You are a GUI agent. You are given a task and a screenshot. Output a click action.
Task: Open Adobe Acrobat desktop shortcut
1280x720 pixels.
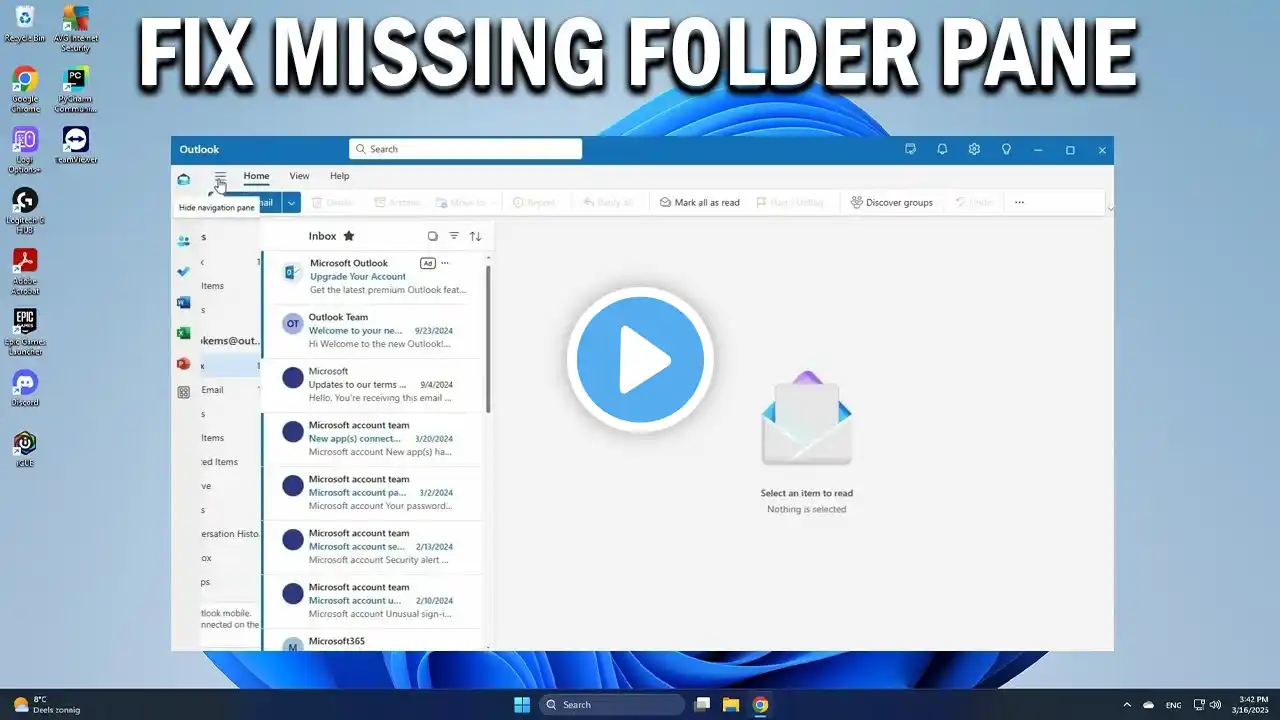point(25,271)
